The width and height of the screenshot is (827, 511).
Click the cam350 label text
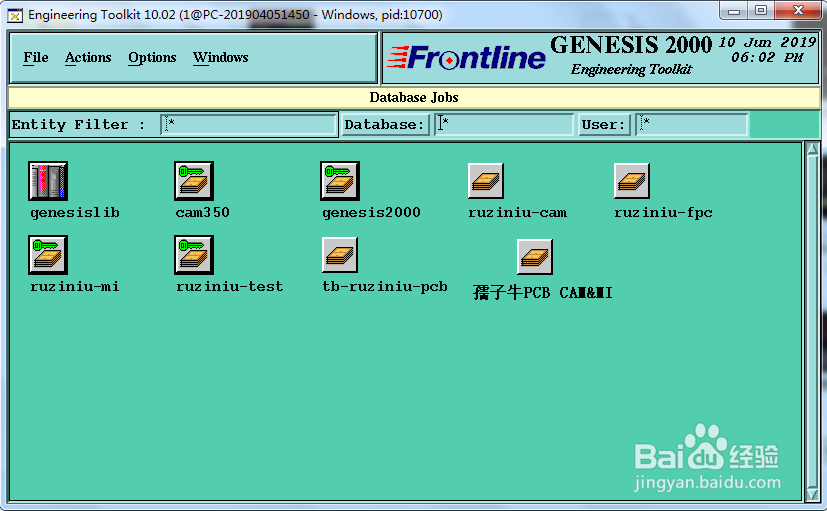tap(203, 213)
